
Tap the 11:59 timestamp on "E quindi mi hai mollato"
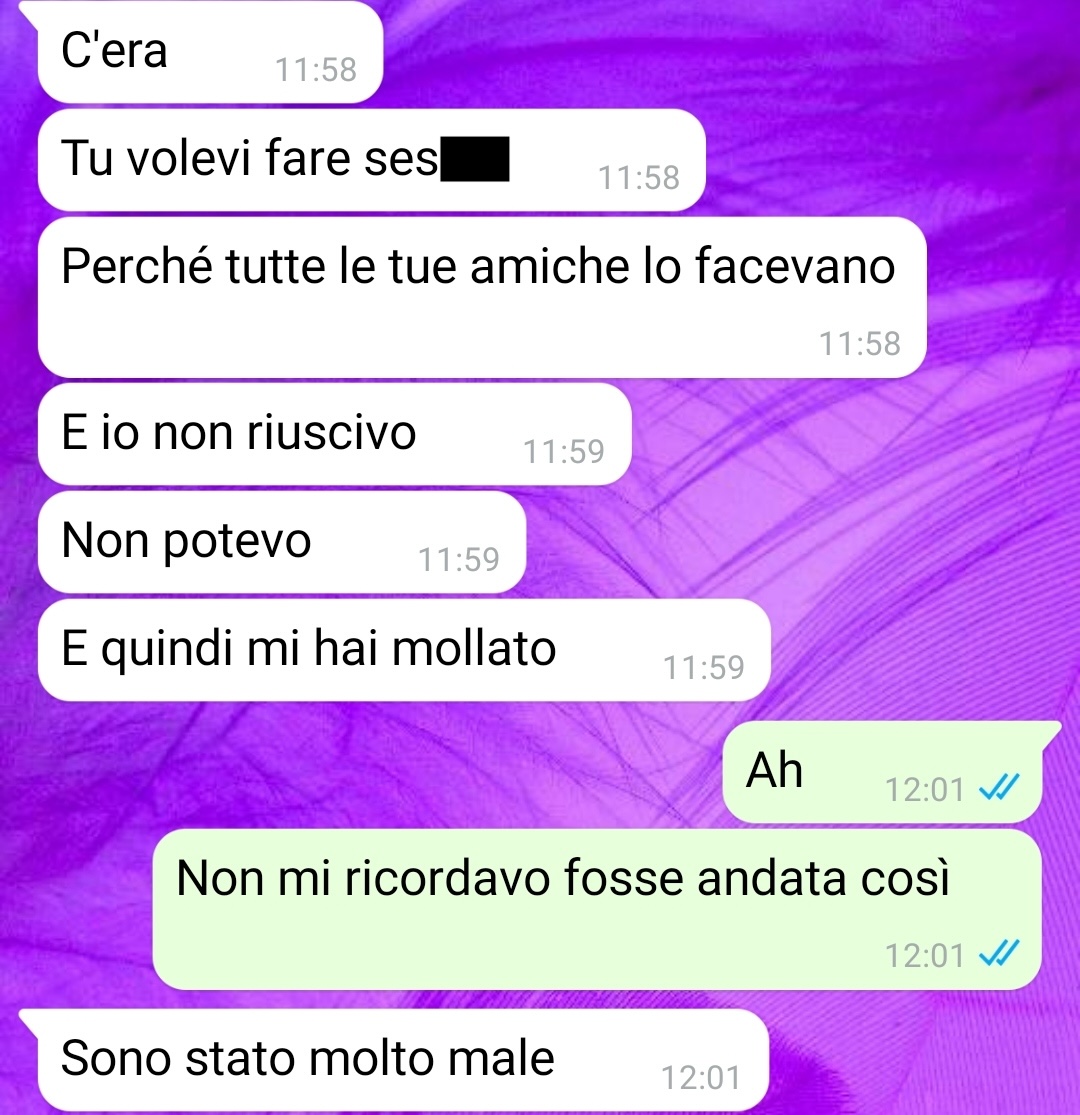point(704,667)
